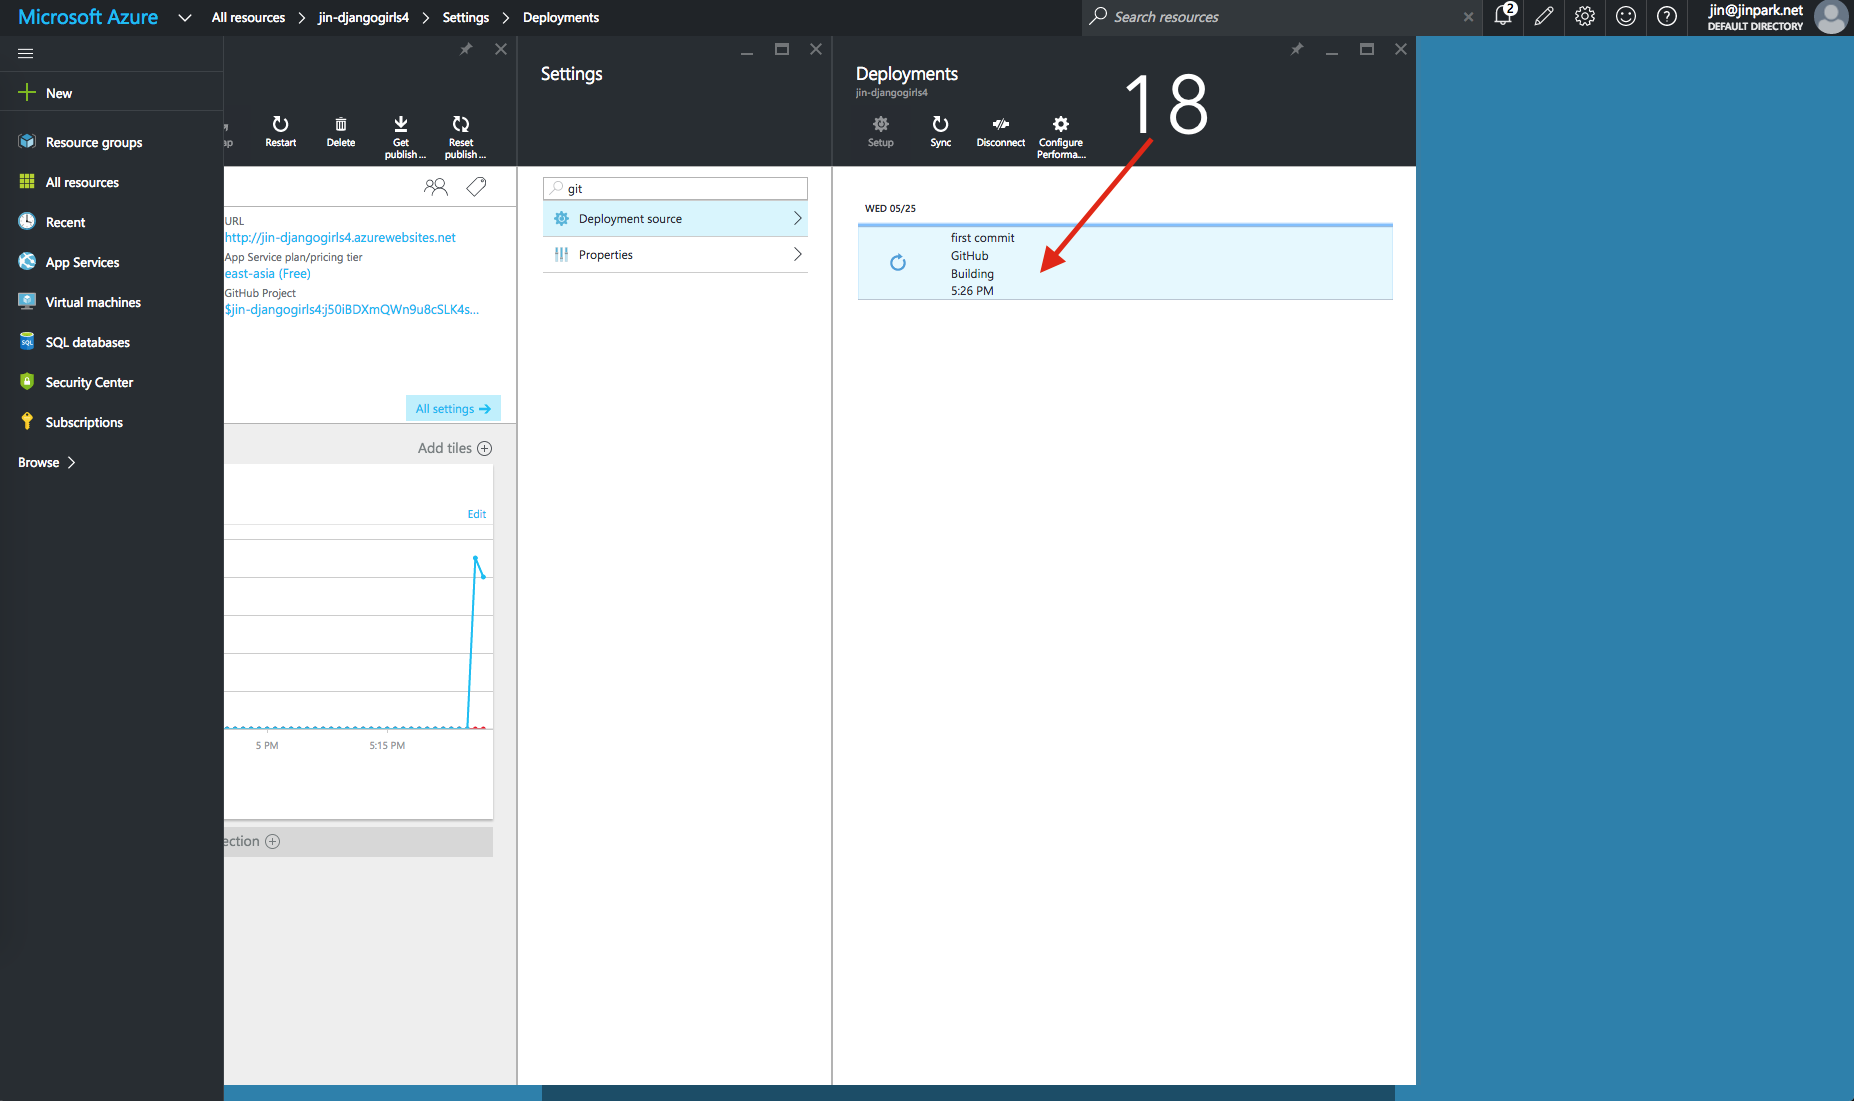Click Setup in Deployments toolbar
This screenshot has height=1101, width=1854.
coord(881,132)
